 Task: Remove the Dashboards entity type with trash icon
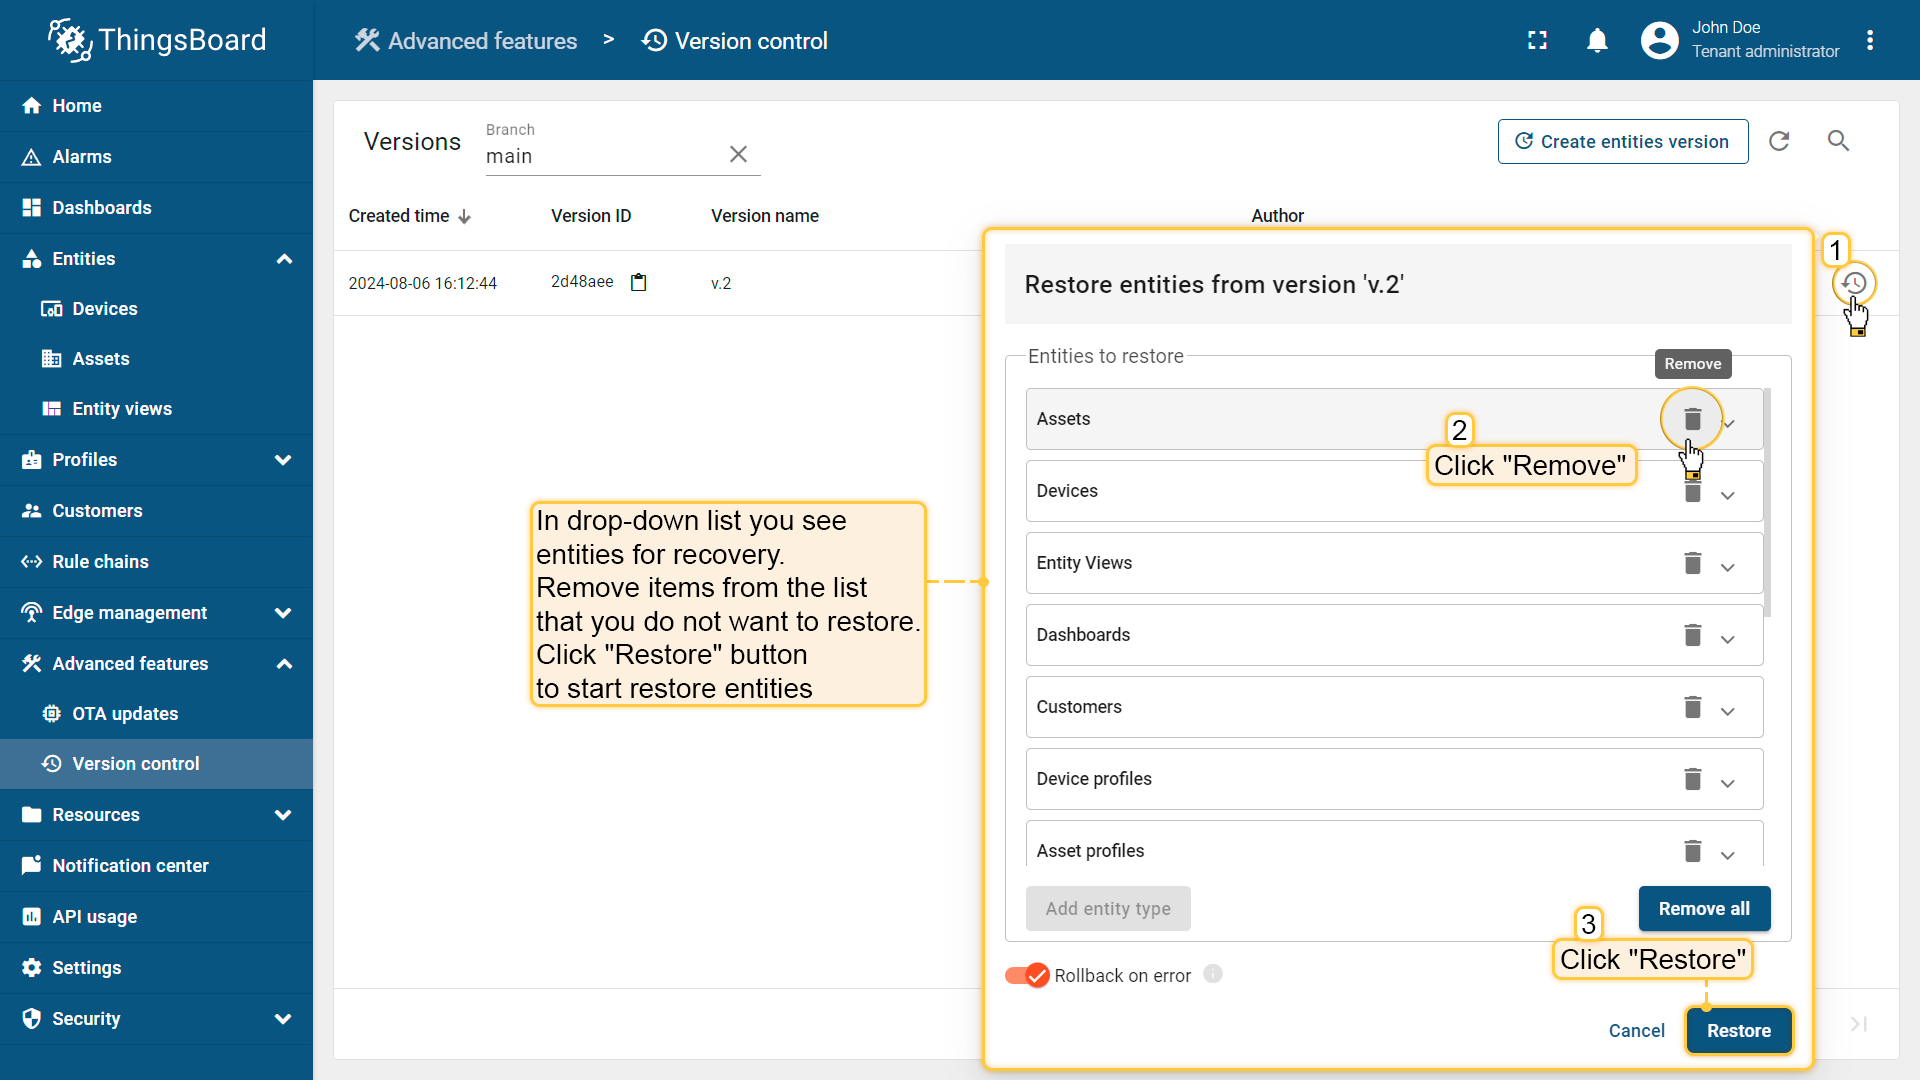[x=1692, y=635]
